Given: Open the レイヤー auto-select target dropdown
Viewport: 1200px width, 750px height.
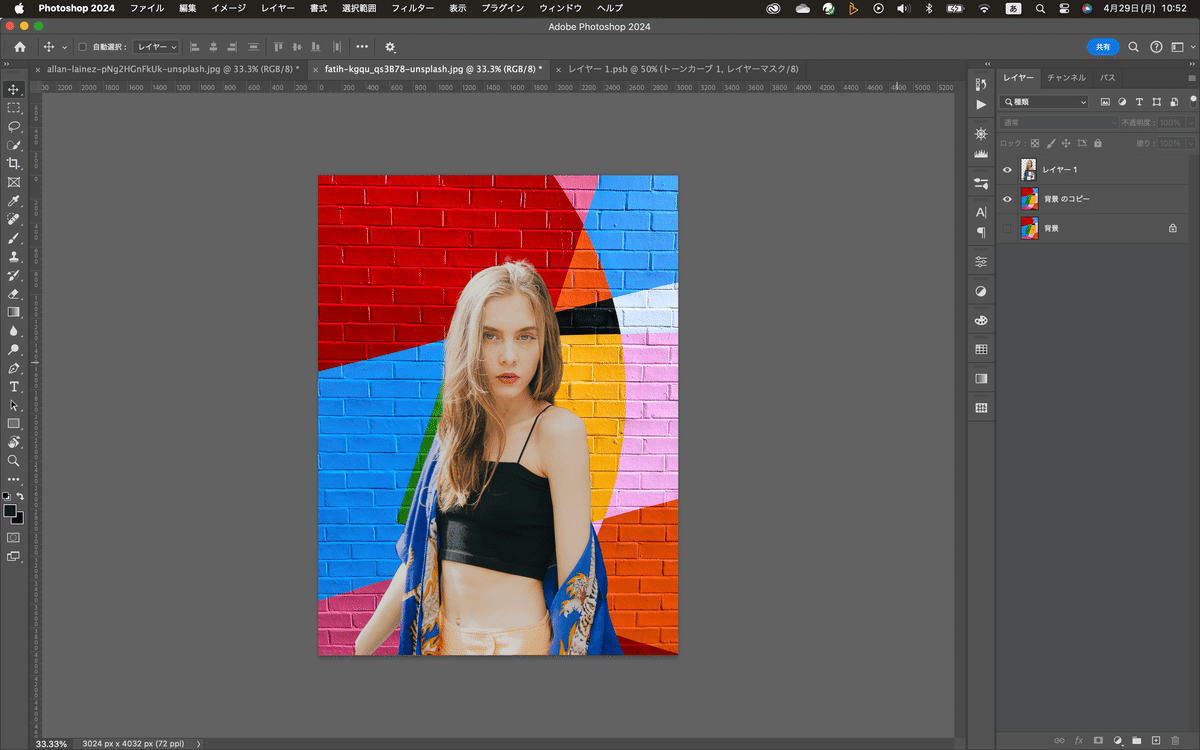Looking at the screenshot, I should tap(156, 47).
